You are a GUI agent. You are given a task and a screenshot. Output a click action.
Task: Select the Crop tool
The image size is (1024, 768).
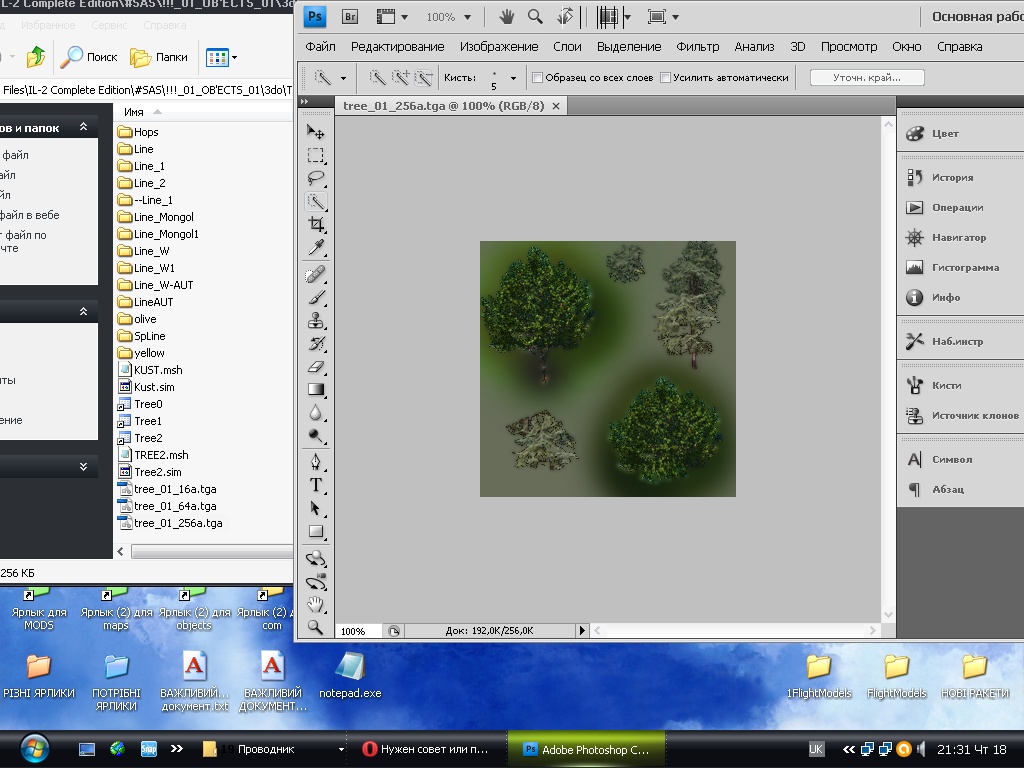pos(316,225)
